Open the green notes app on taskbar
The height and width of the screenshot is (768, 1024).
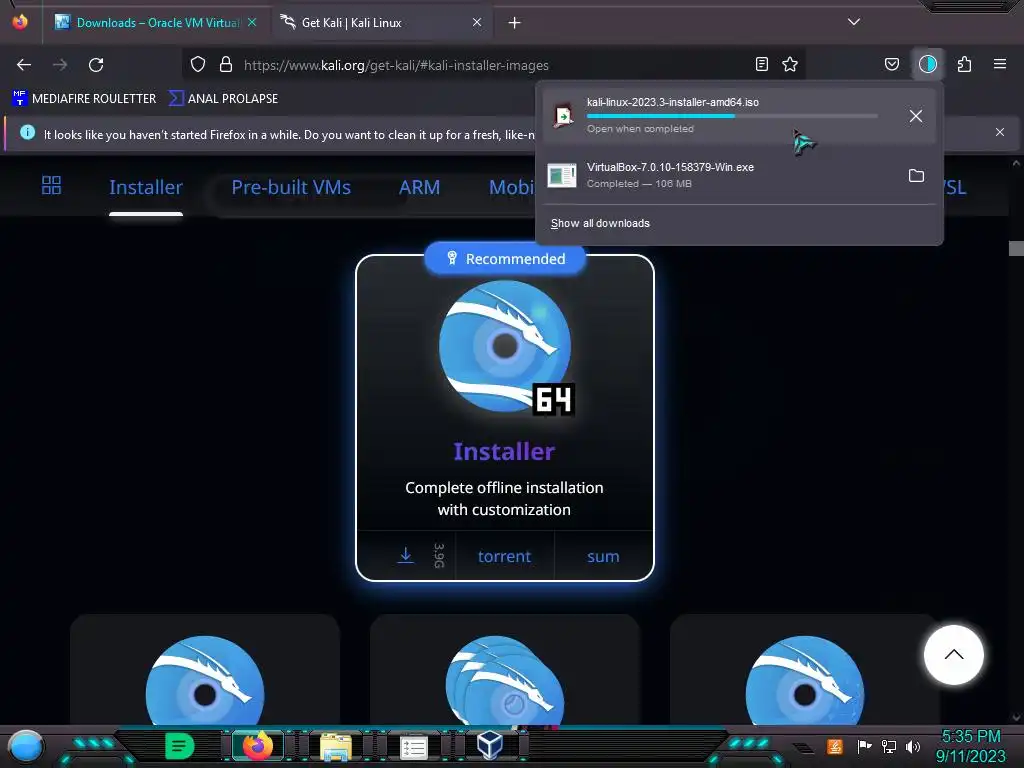click(x=180, y=746)
